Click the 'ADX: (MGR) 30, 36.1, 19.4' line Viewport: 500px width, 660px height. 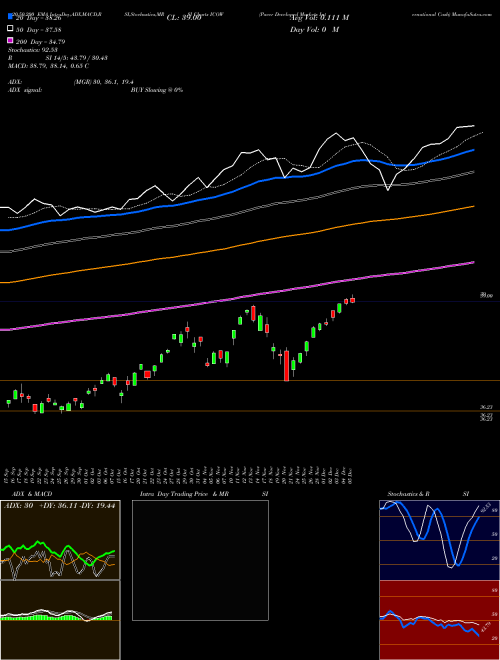point(71,82)
